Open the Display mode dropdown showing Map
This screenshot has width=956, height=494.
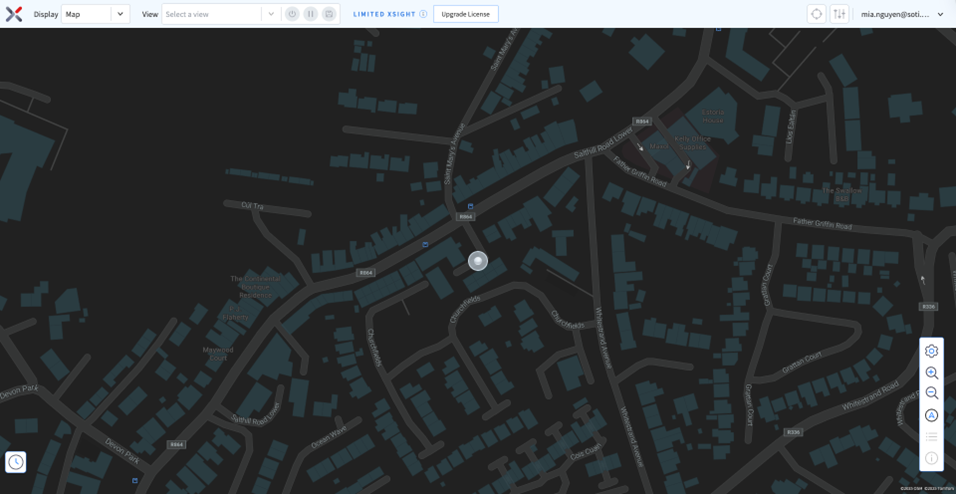point(95,14)
